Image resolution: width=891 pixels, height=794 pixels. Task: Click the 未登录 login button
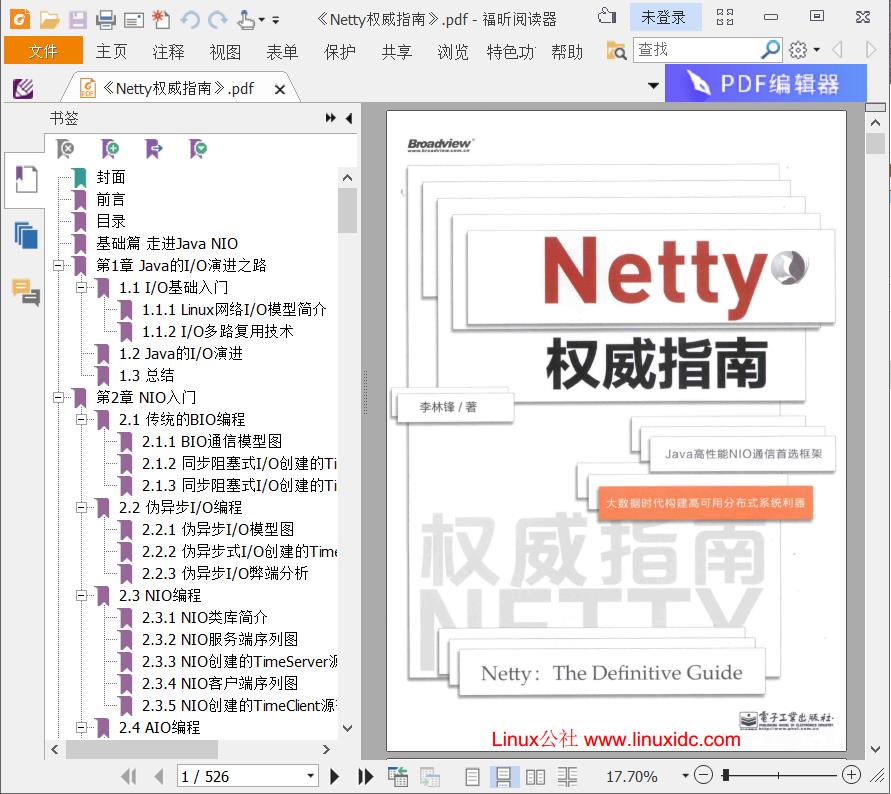tap(663, 17)
